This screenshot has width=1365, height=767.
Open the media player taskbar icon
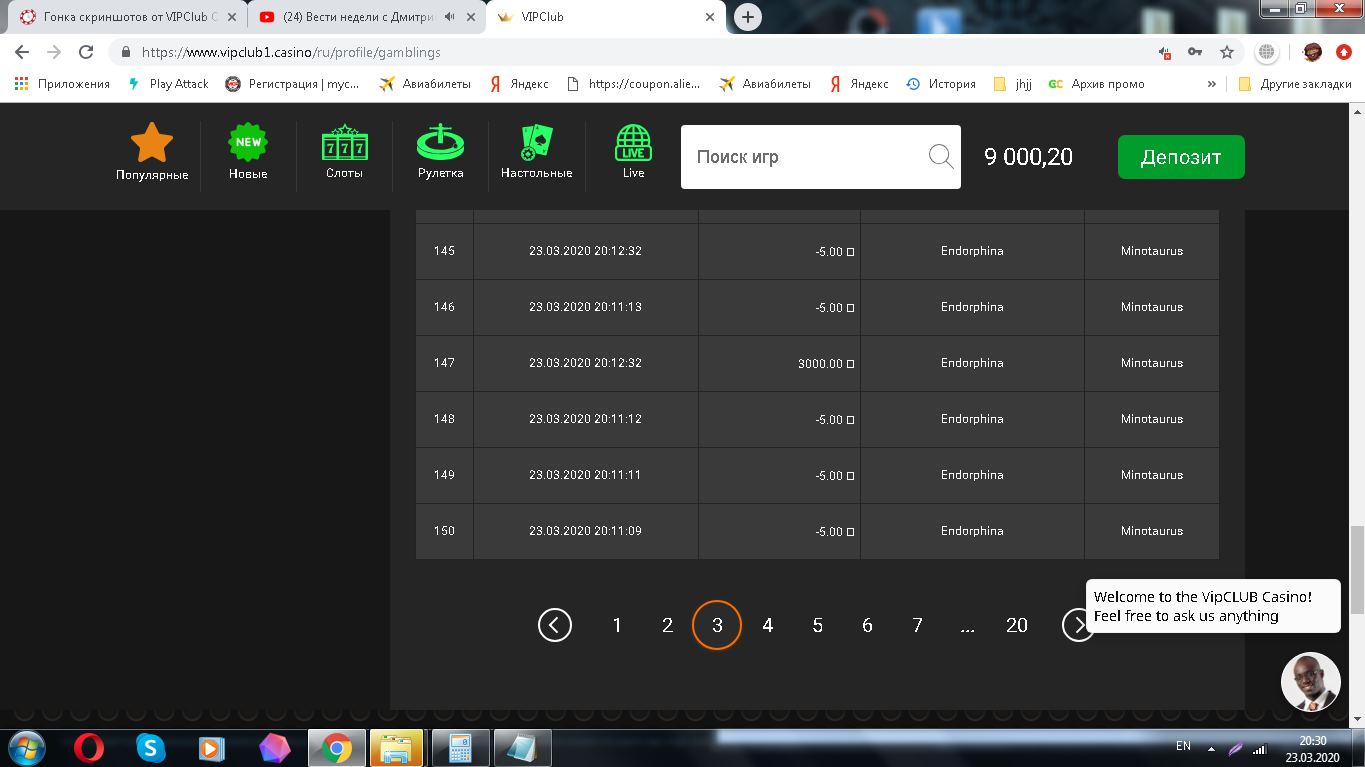tap(212, 748)
